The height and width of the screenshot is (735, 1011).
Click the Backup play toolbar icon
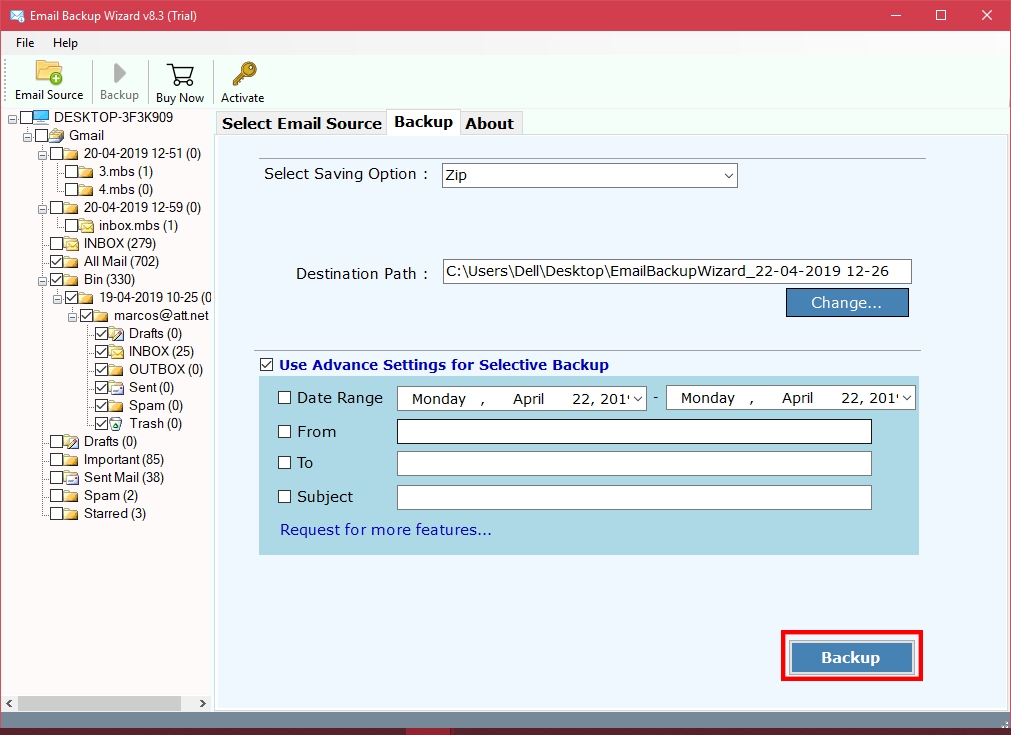click(119, 73)
